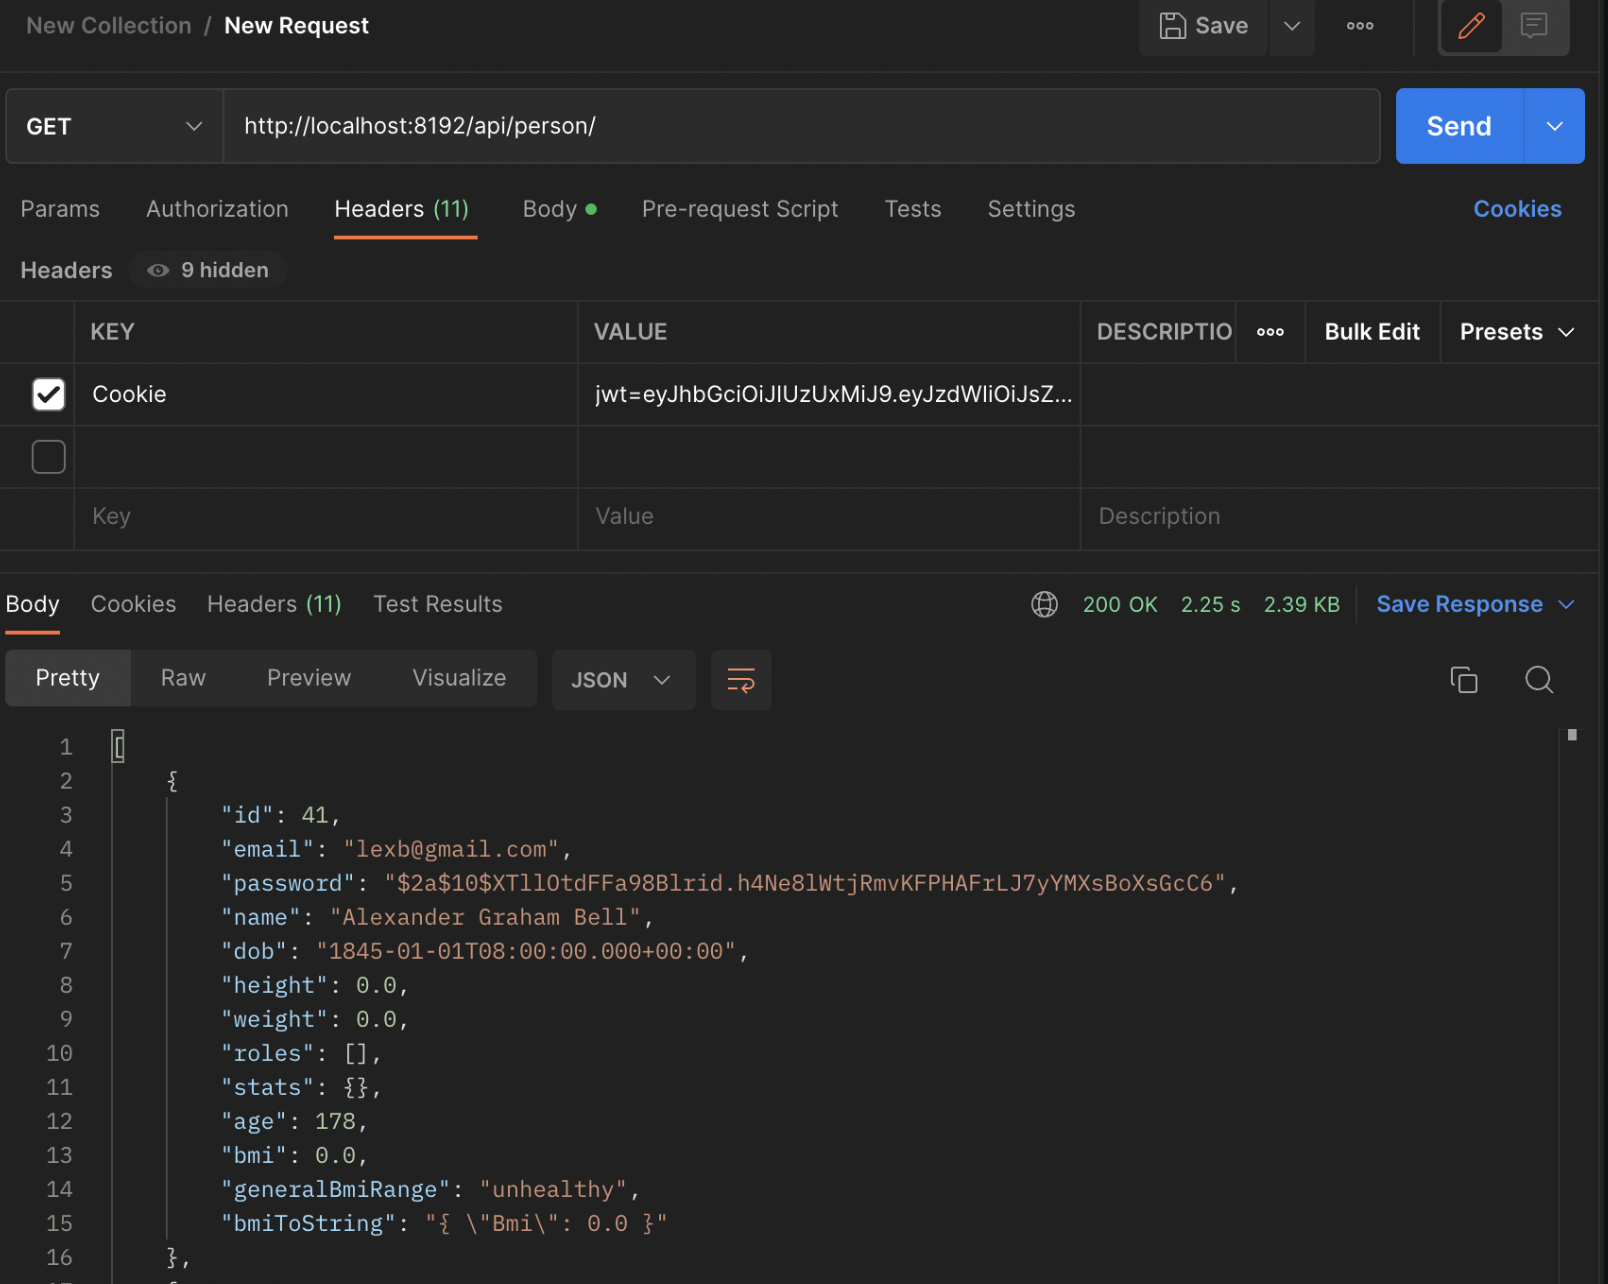Image resolution: width=1608 pixels, height=1284 pixels.
Task: Open header table column options ellipsis
Action: 1270,332
